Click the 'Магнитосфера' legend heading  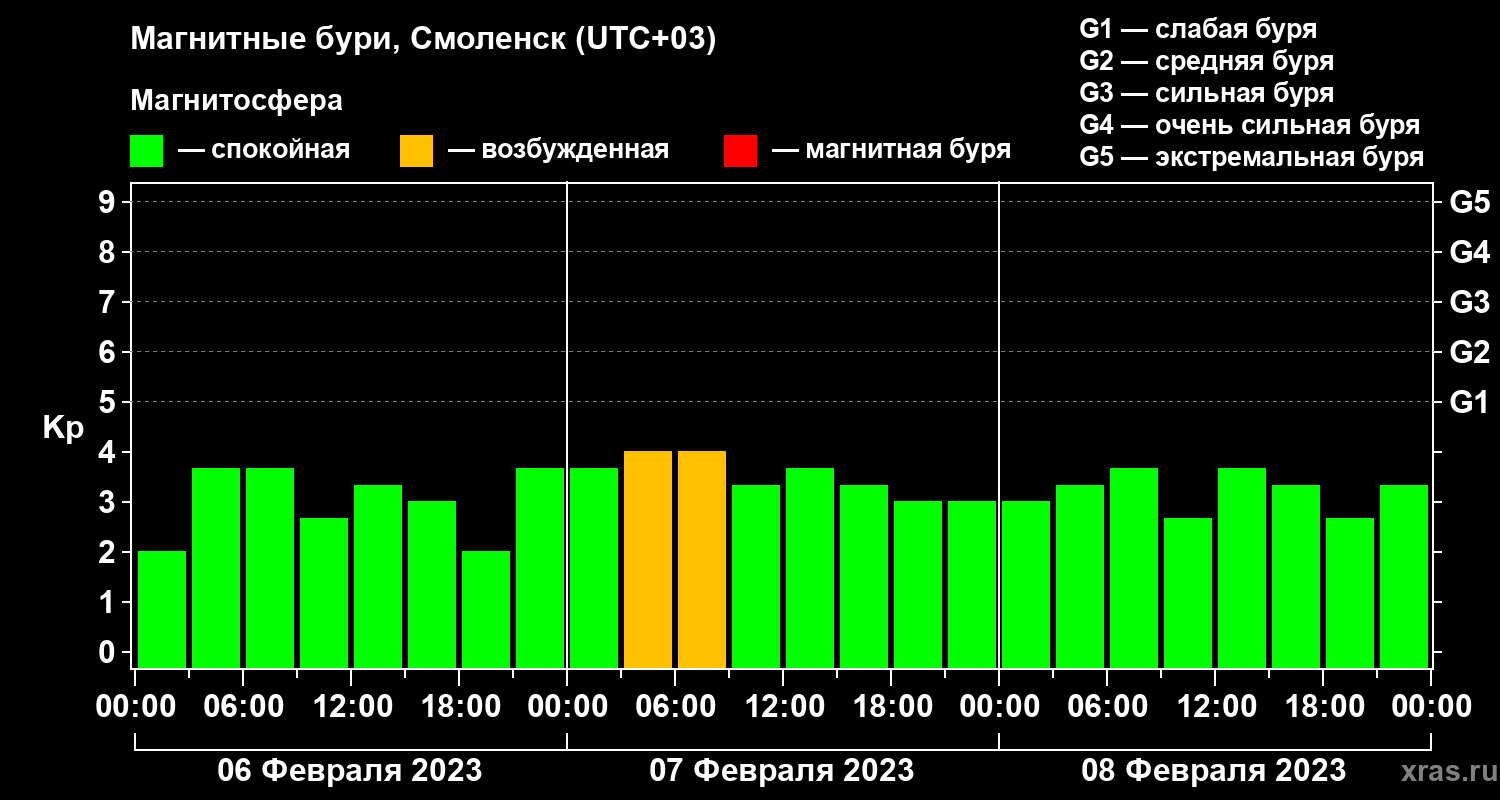tap(237, 101)
